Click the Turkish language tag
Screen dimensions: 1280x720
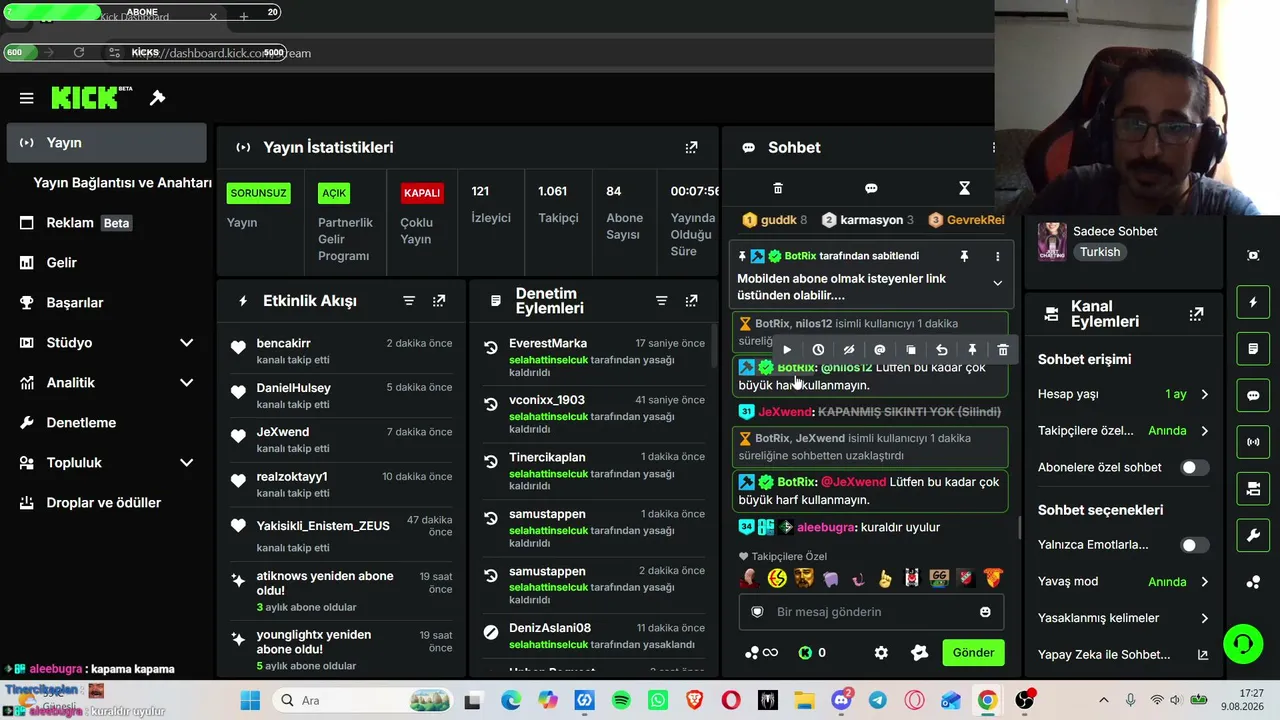[1100, 252]
